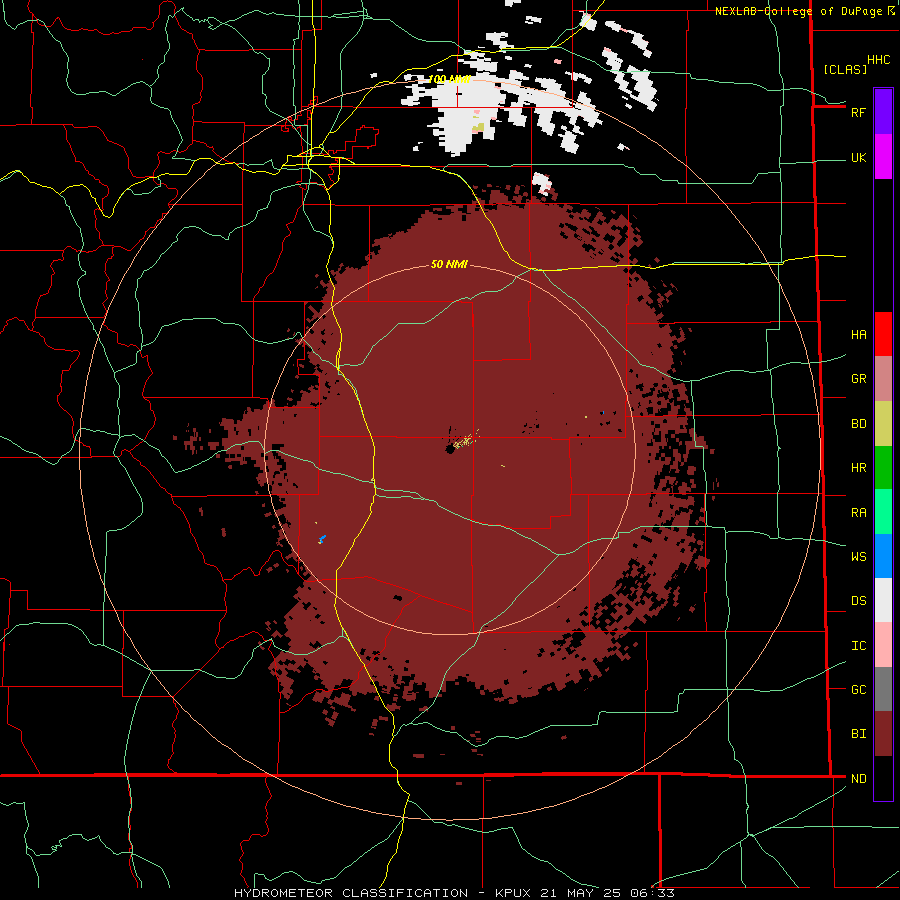Click the blue WS legend swatch
This screenshot has width=900, height=900.
883,556
